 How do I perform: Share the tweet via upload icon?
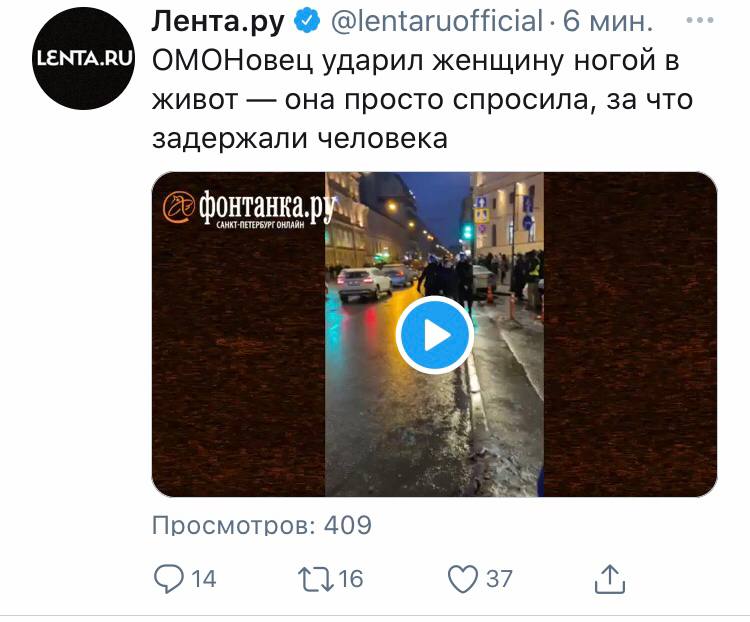610,579
